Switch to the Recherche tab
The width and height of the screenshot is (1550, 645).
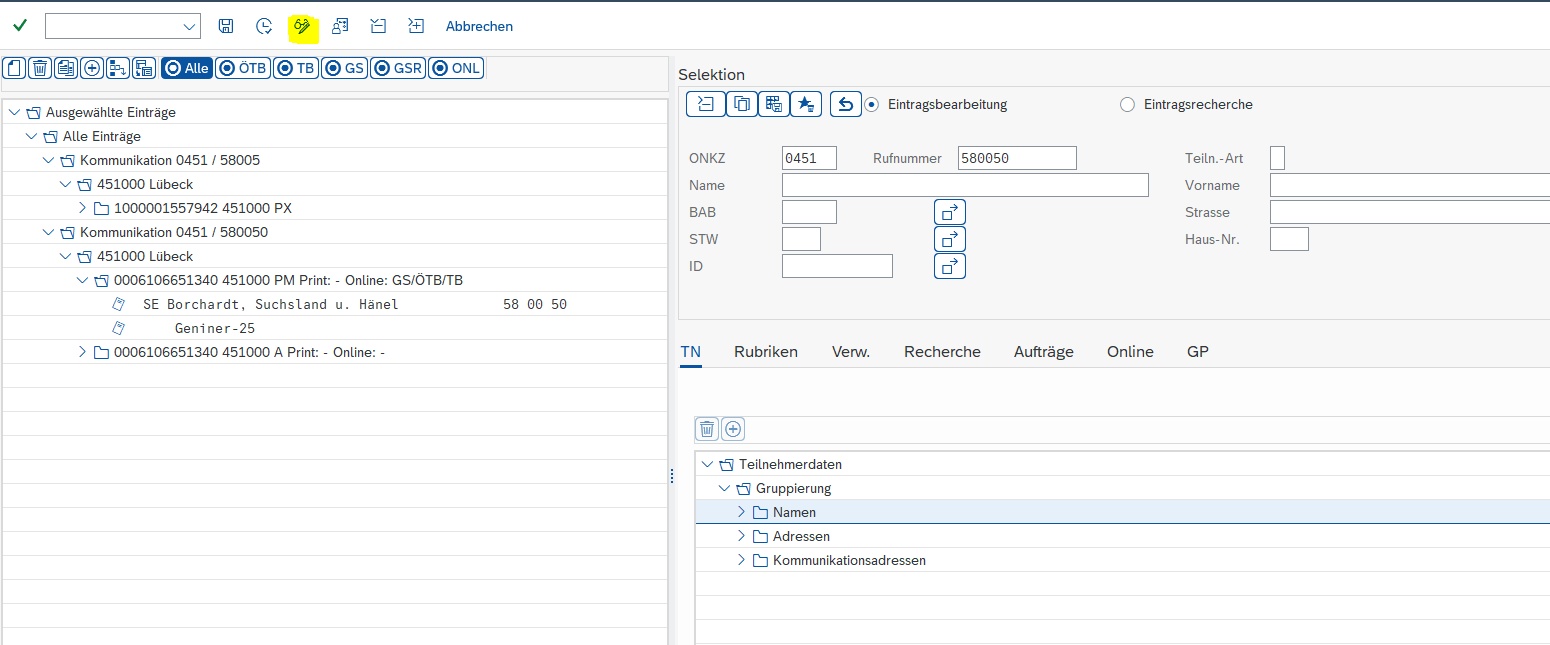click(x=942, y=351)
